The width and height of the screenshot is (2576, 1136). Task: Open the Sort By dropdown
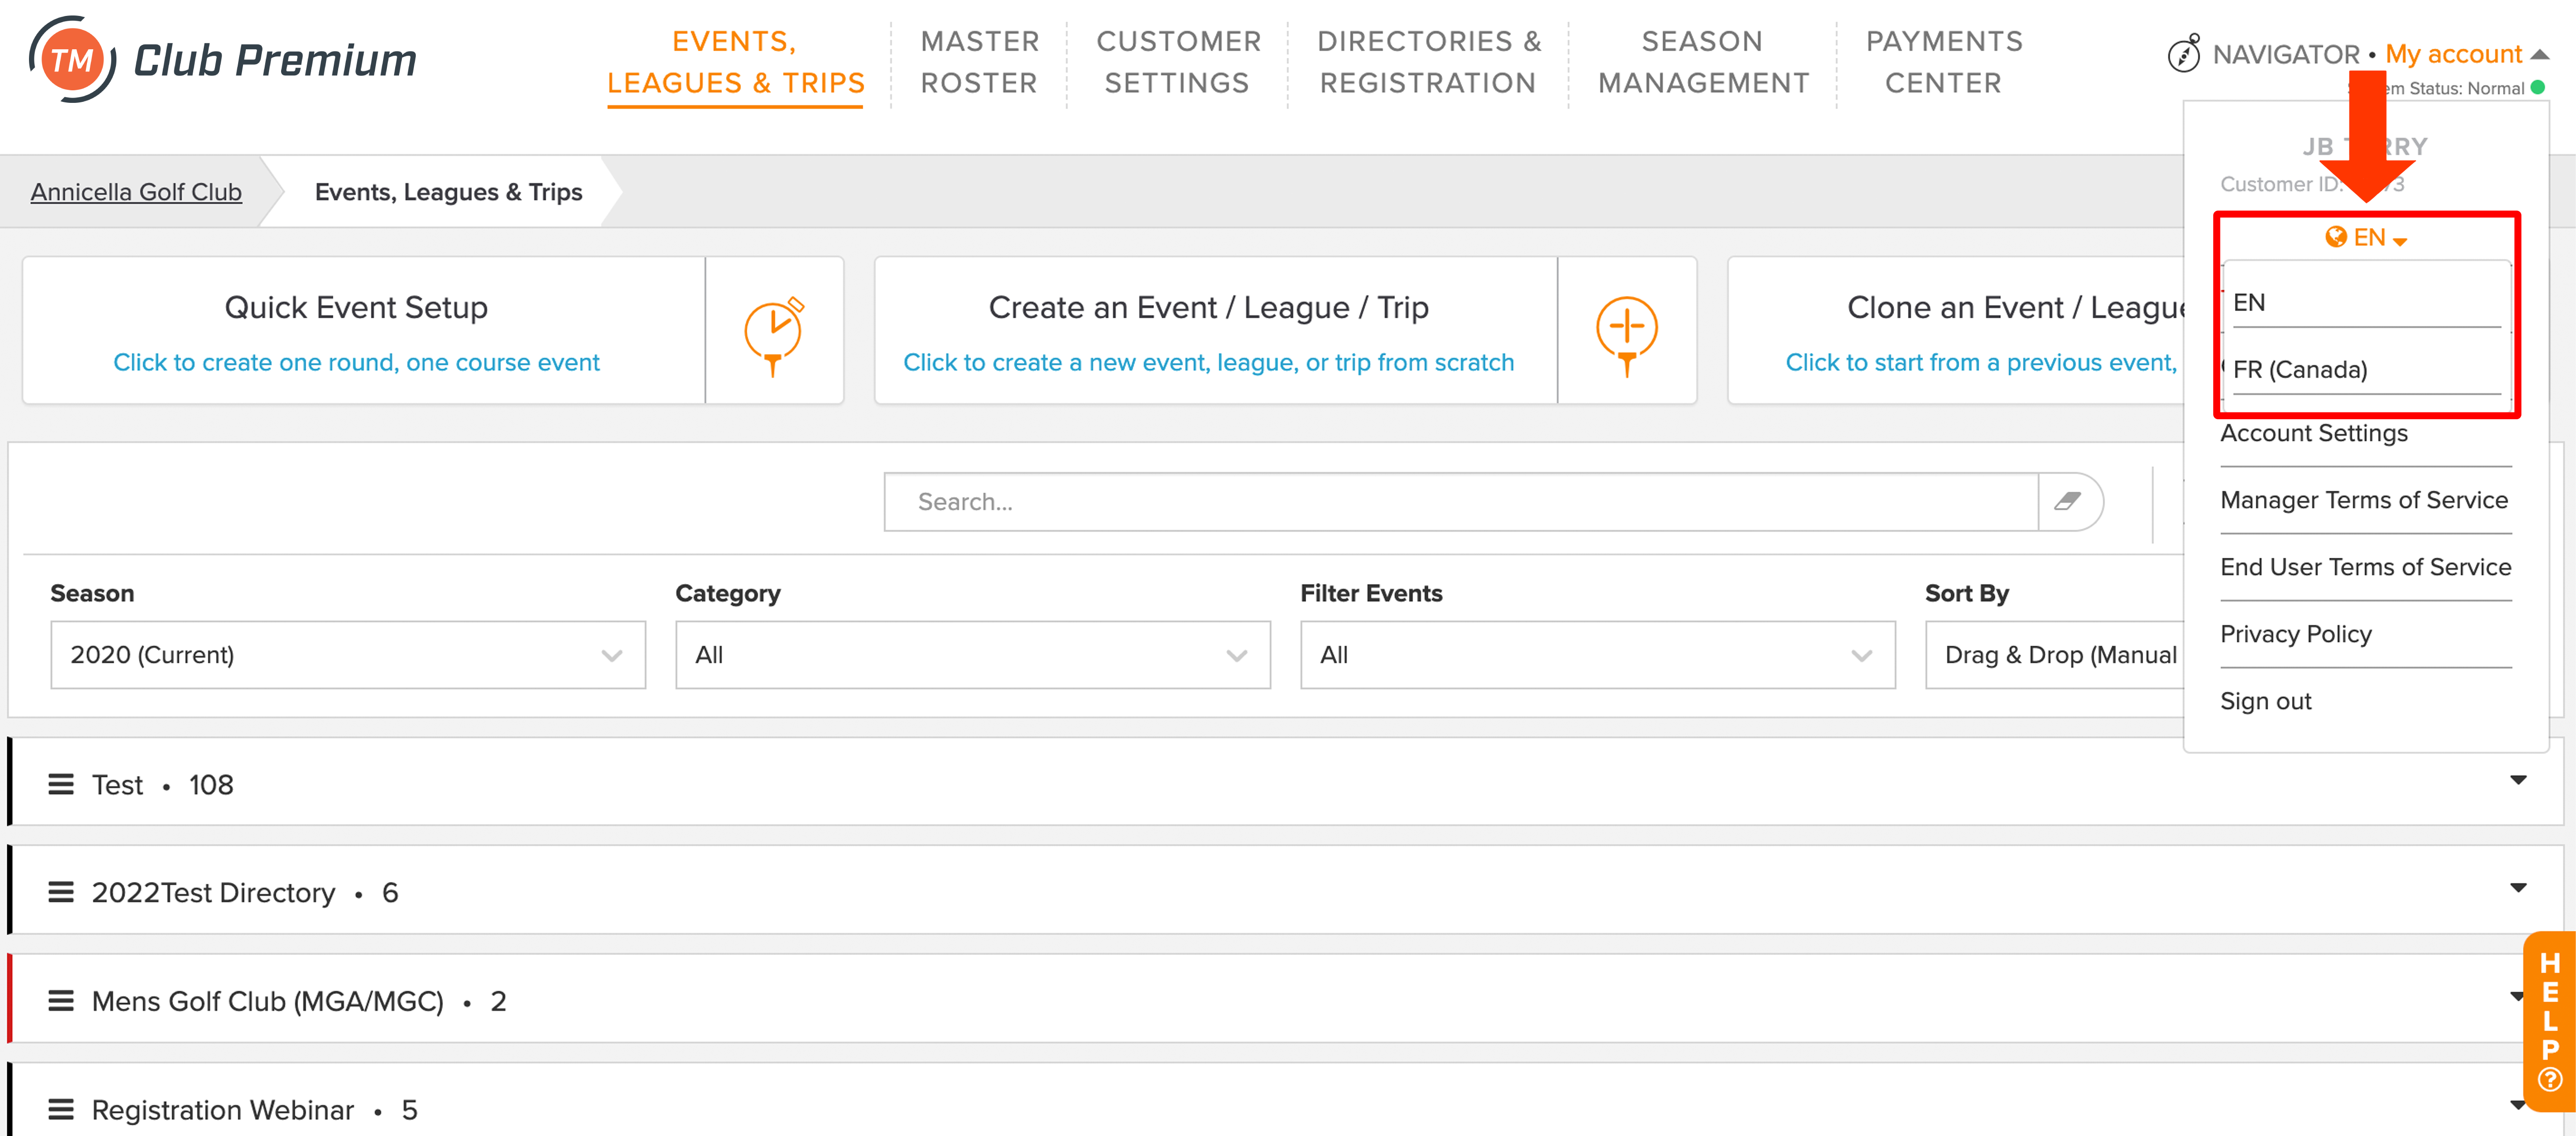click(2055, 655)
